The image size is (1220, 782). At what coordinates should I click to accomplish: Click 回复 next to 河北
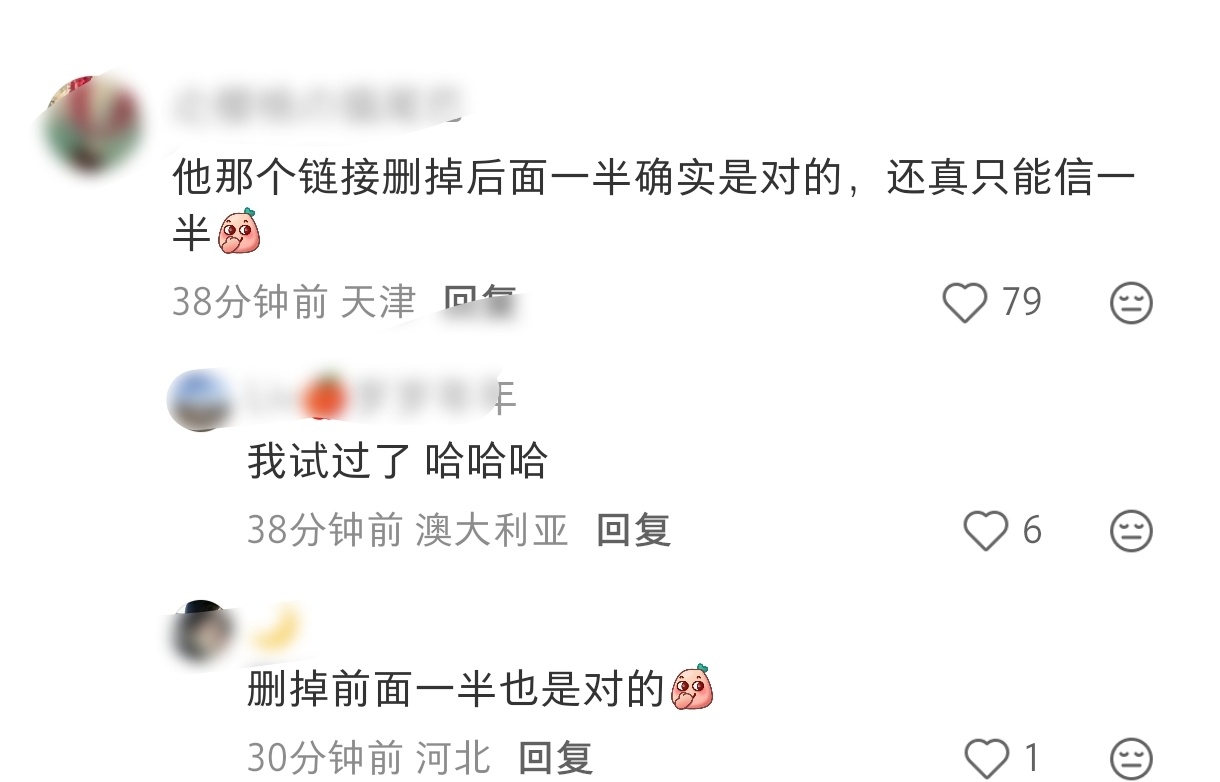(x=556, y=758)
